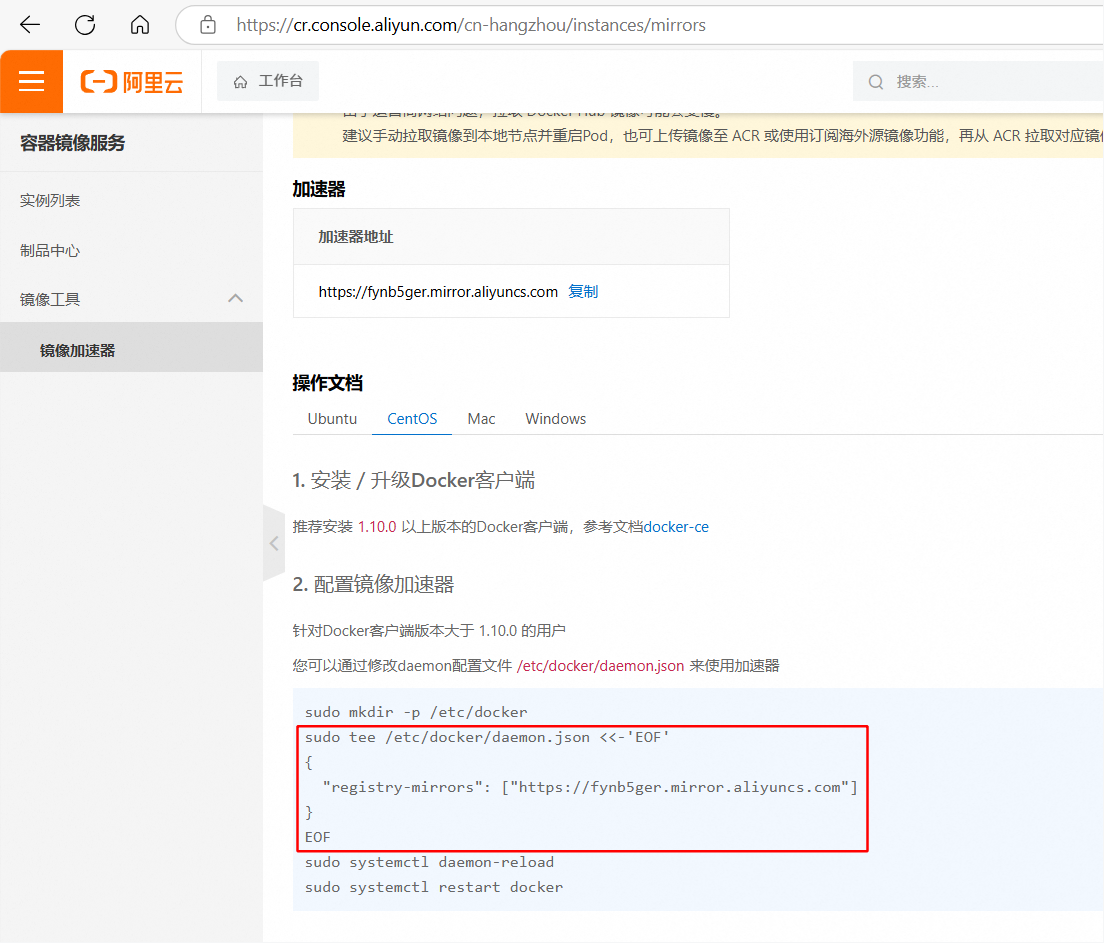1104x943 pixels.
Task: Click the /etc/docker/daemon.json path text
Action: pos(601,666)
